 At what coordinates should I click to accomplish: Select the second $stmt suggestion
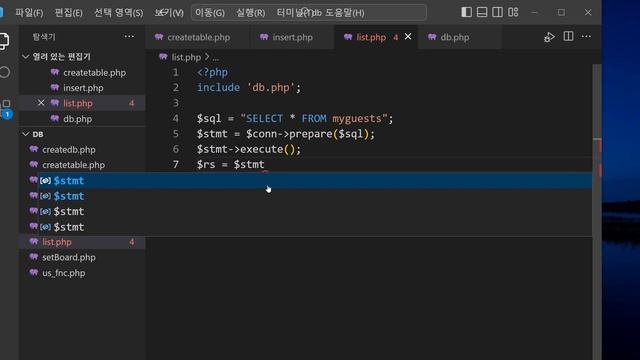click(x=315, y=196)
